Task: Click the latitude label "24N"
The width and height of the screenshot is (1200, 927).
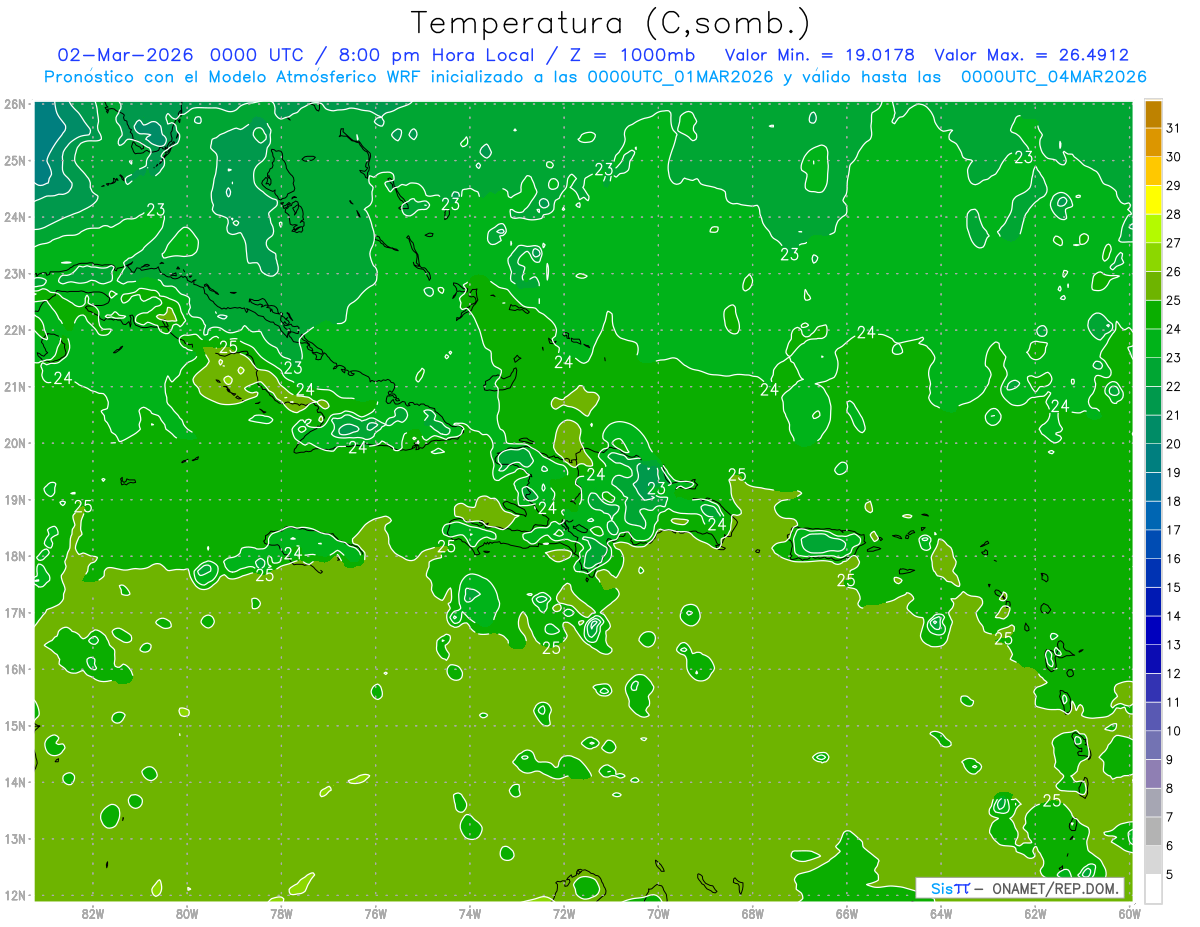Action: [x=14, y=217]
